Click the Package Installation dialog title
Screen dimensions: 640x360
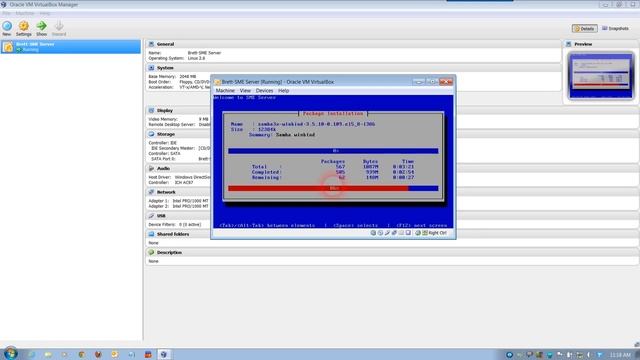333,113
